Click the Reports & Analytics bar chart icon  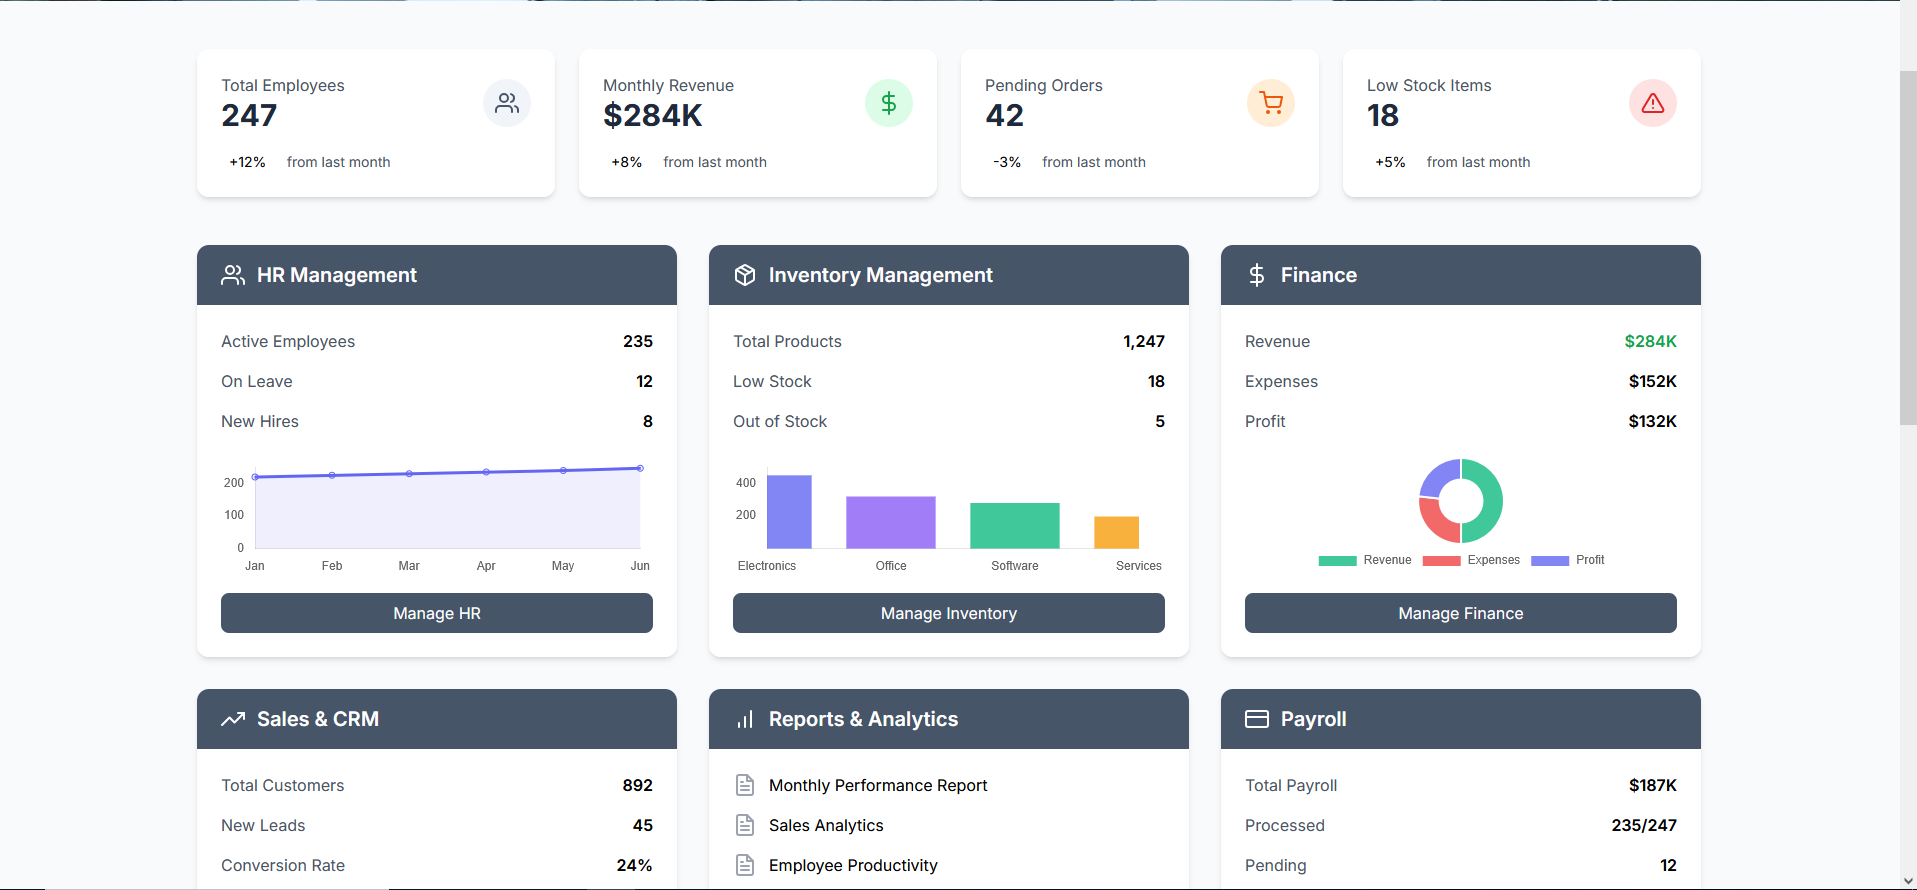pyautogui.click(x=745, y=719)
